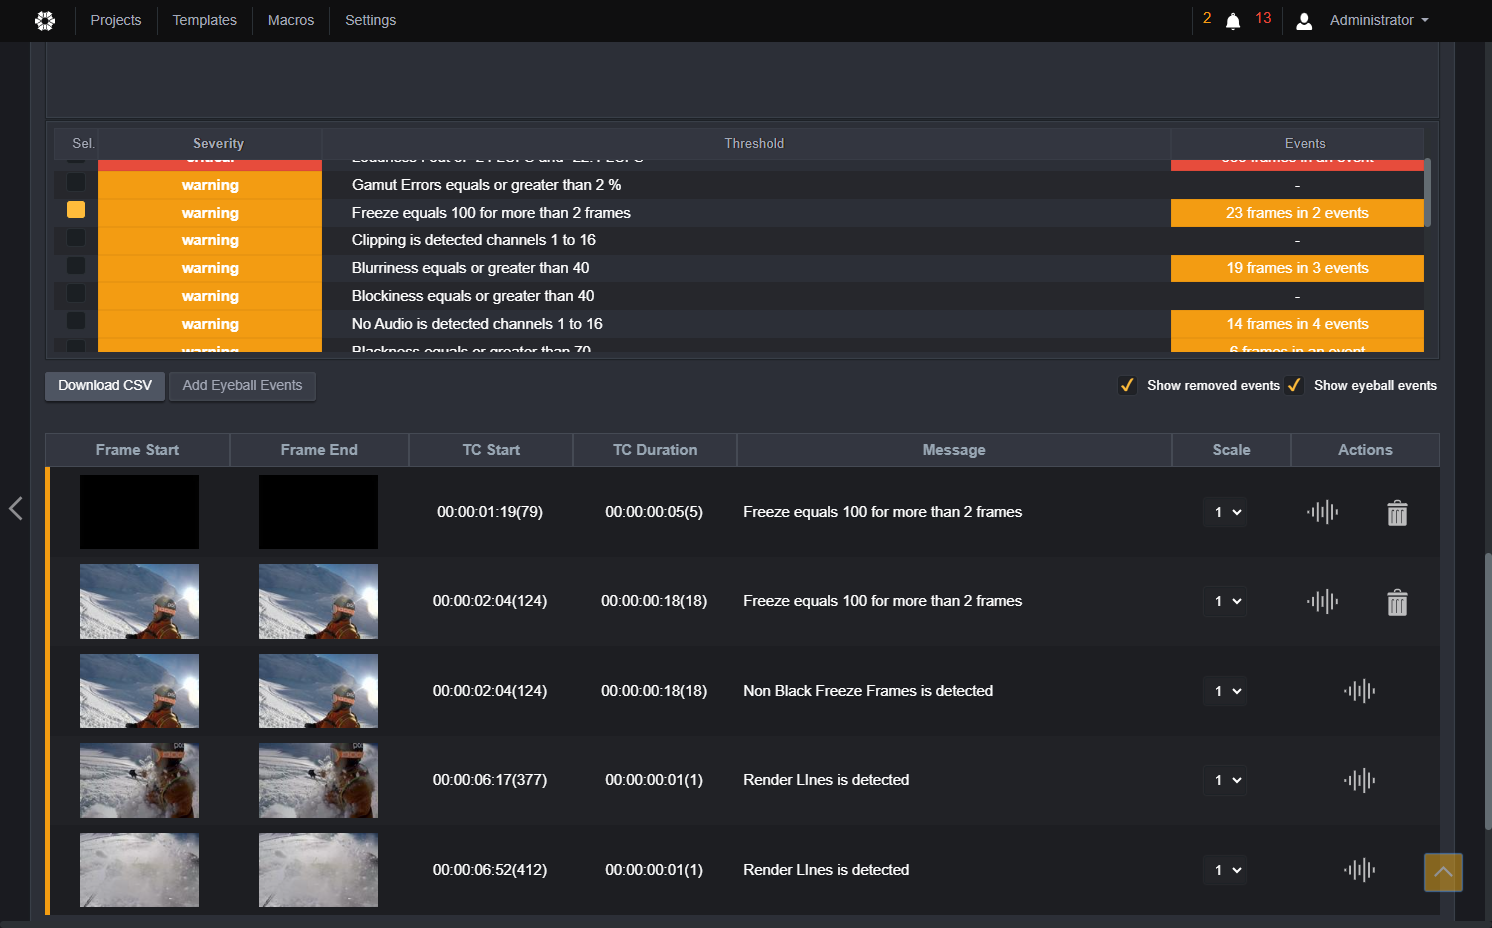The width and height of the screenshot is (1492, 928).
Task: Select the No Audio warning checkbox
Action: click(x=76, y=321)
